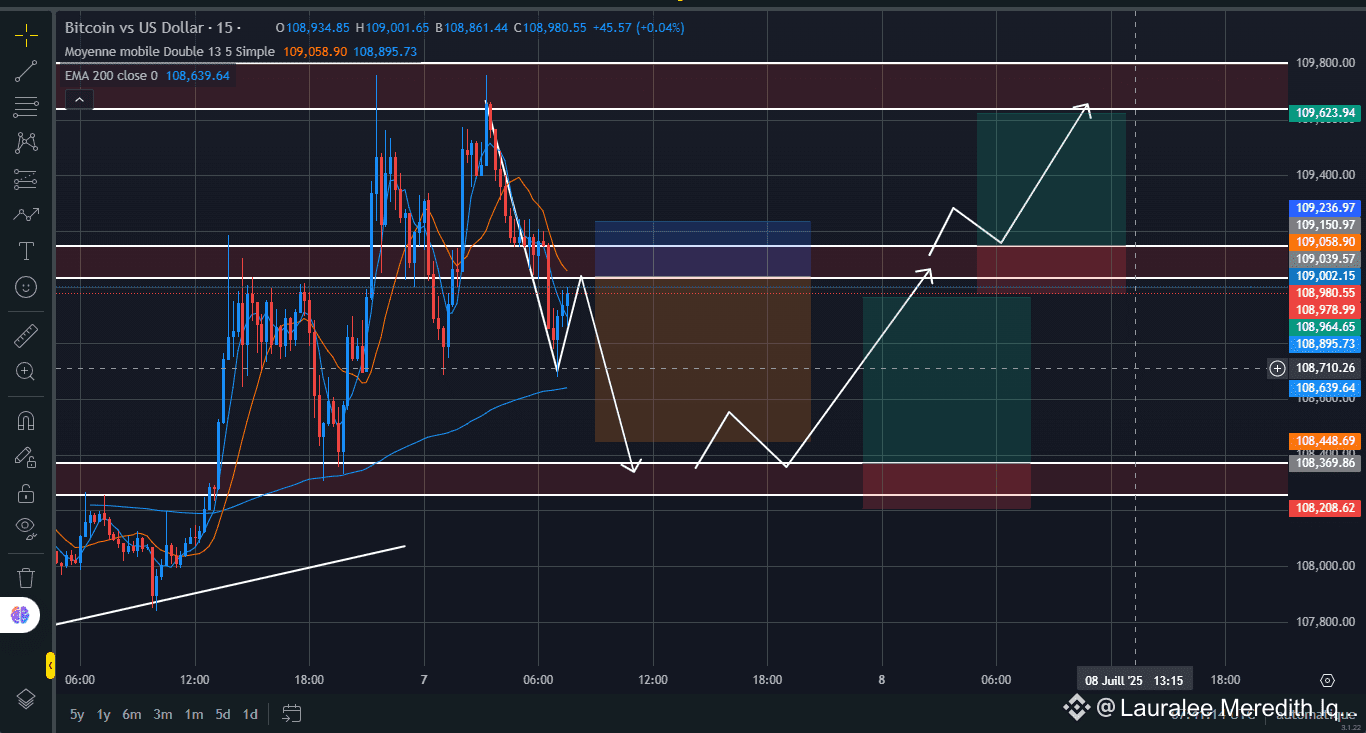The width and height of the screenshot is (1366, 733).
Task: Select the crosshair cursor tool
Action: pyautogui.click(x=26, y=35)
